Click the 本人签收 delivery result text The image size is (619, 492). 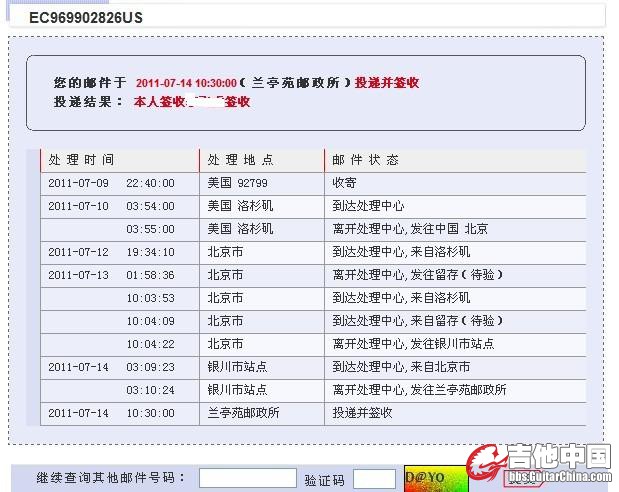click(x=160, y=102)
